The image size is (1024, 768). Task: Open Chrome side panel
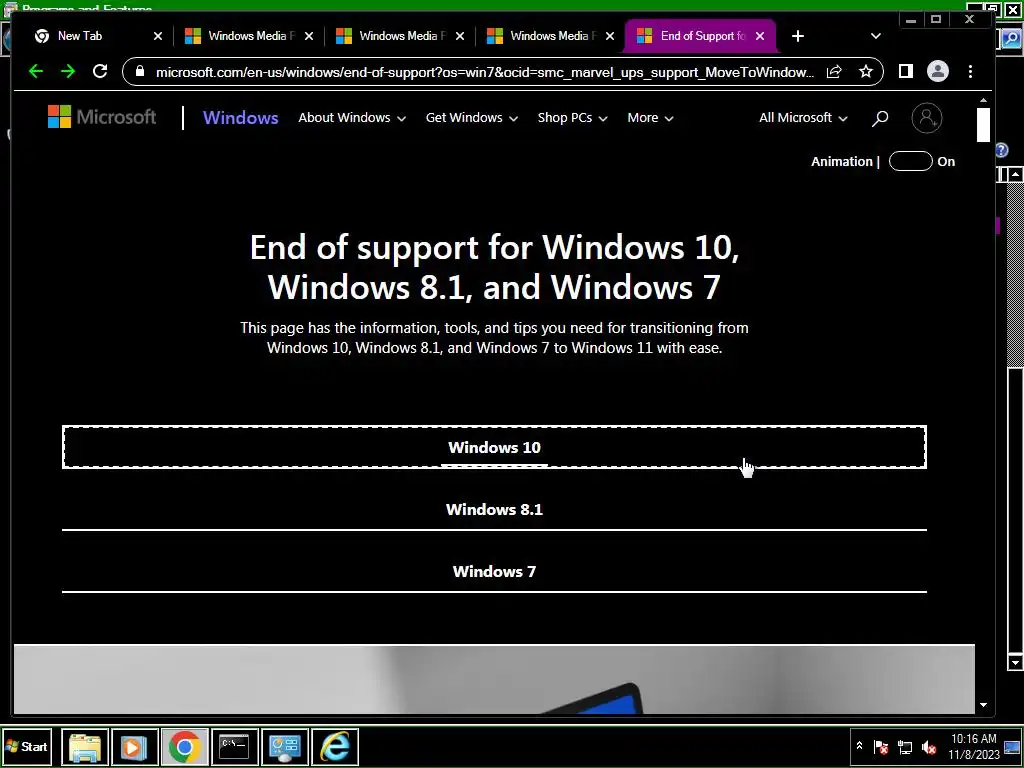pos(906,71)
